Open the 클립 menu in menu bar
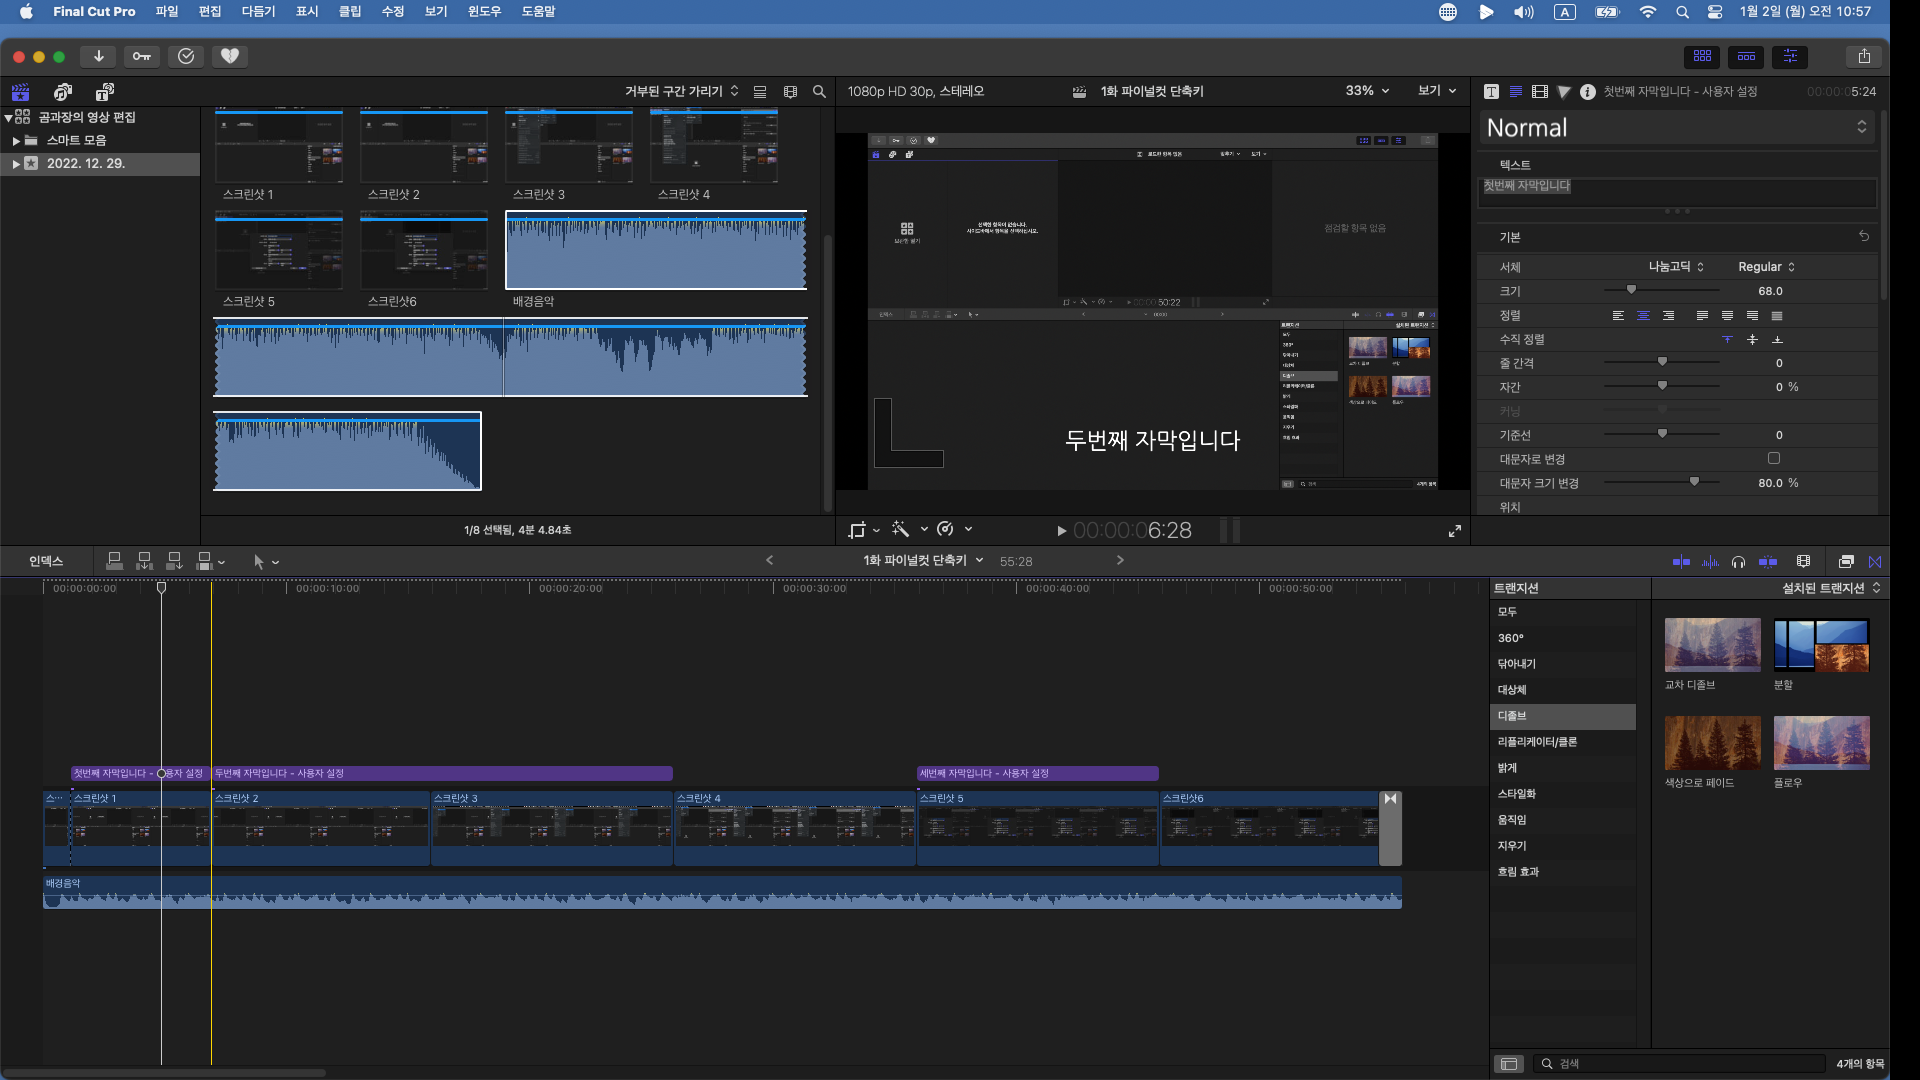Viewport: 1920px width, 1080px height. 350,11
